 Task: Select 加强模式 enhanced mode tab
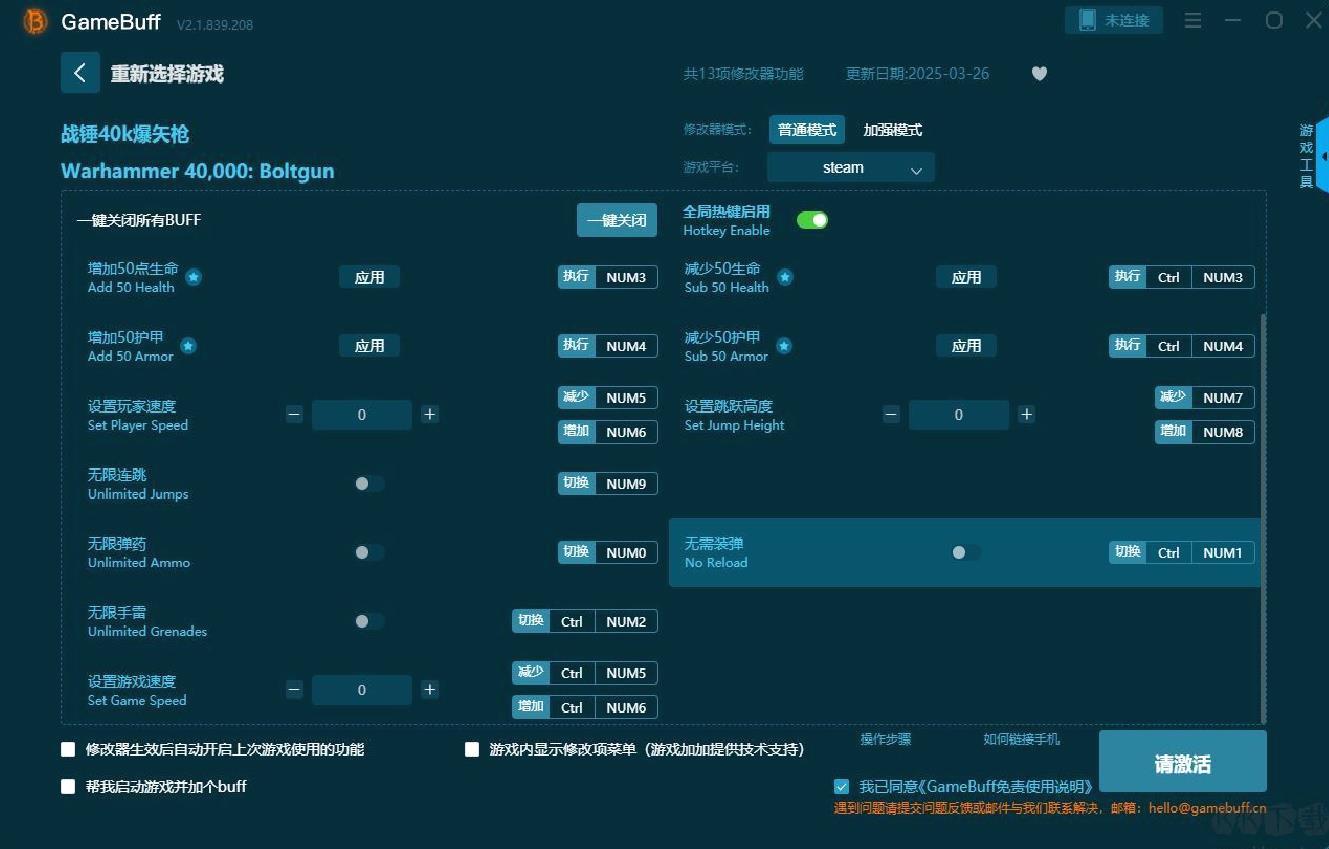tap(893, 130)
